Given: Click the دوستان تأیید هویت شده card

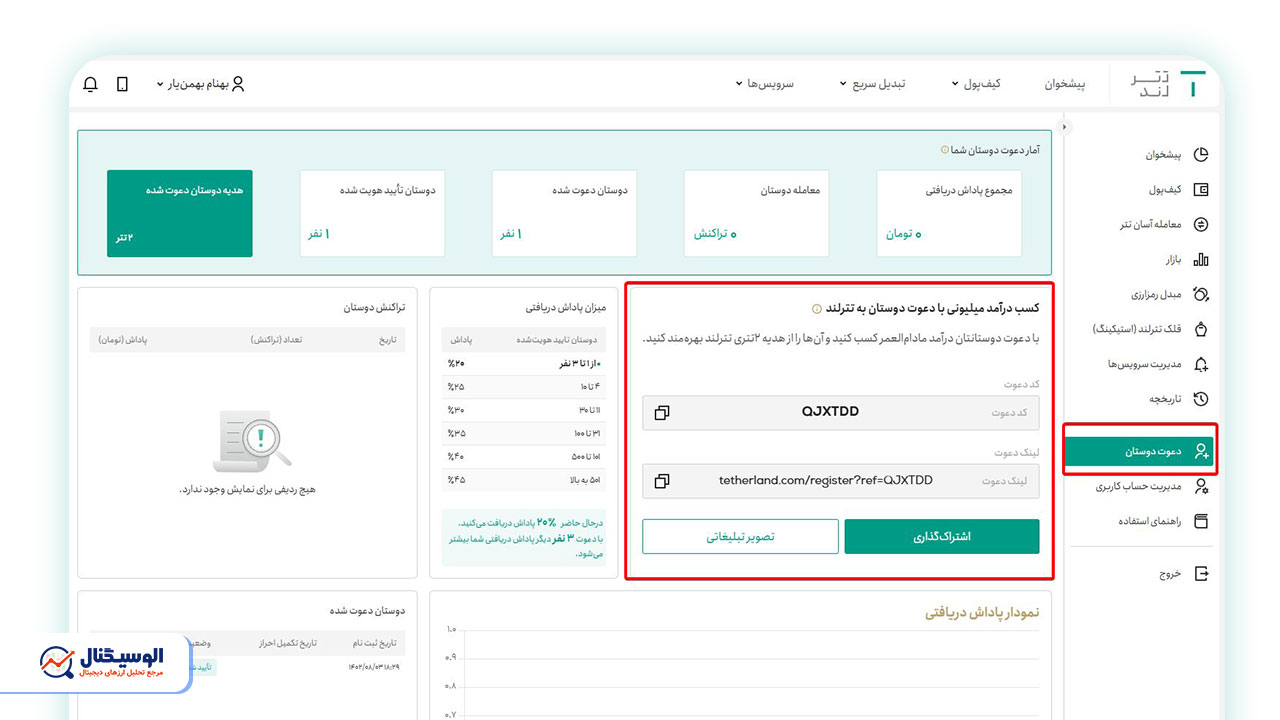Looking at the screenshot, I should (372, 213).
